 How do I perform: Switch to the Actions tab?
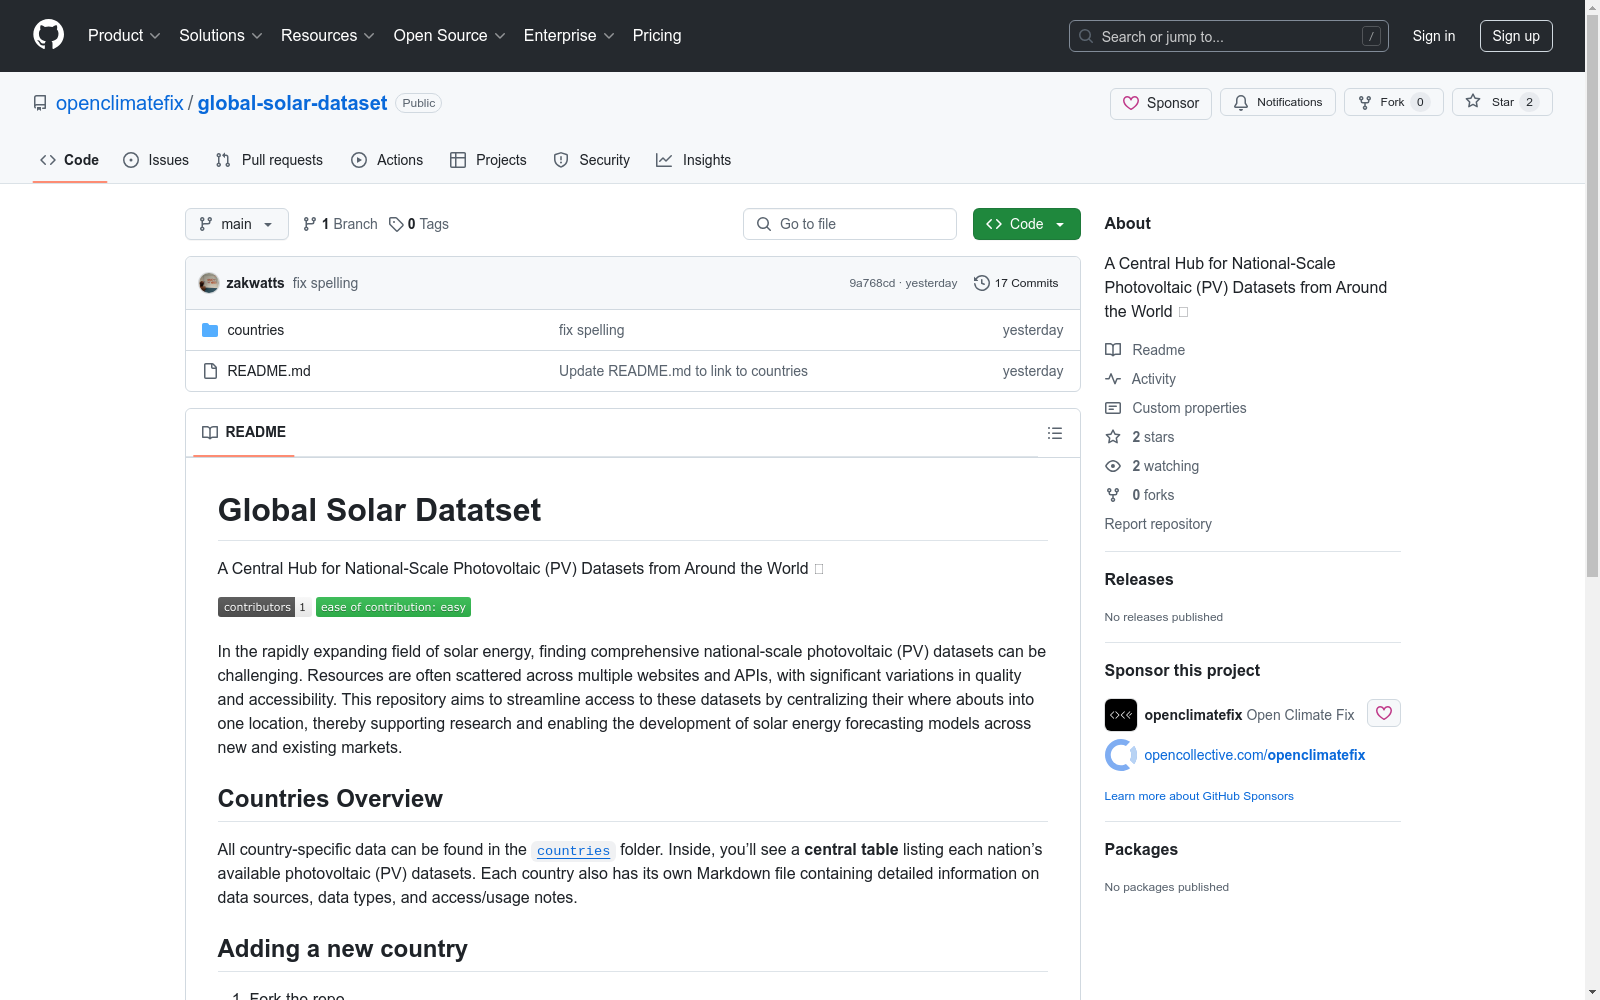[x=387, y=160]
